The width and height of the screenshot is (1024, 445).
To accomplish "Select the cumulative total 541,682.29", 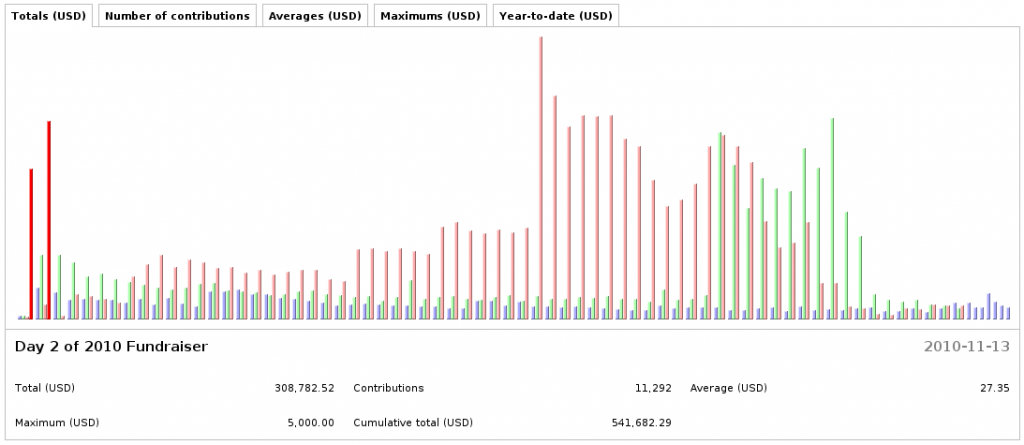I will [641, 422].
